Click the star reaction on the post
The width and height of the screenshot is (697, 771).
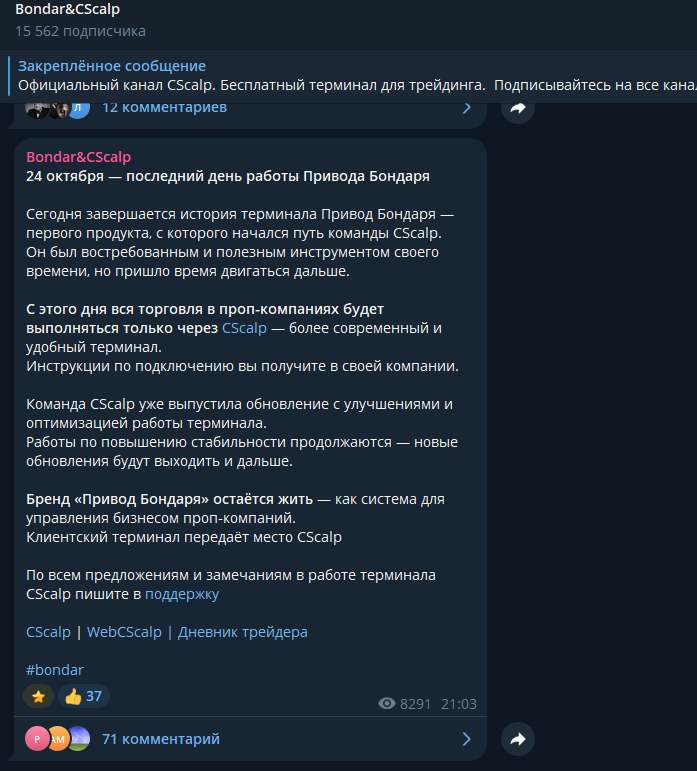point(38,696)
